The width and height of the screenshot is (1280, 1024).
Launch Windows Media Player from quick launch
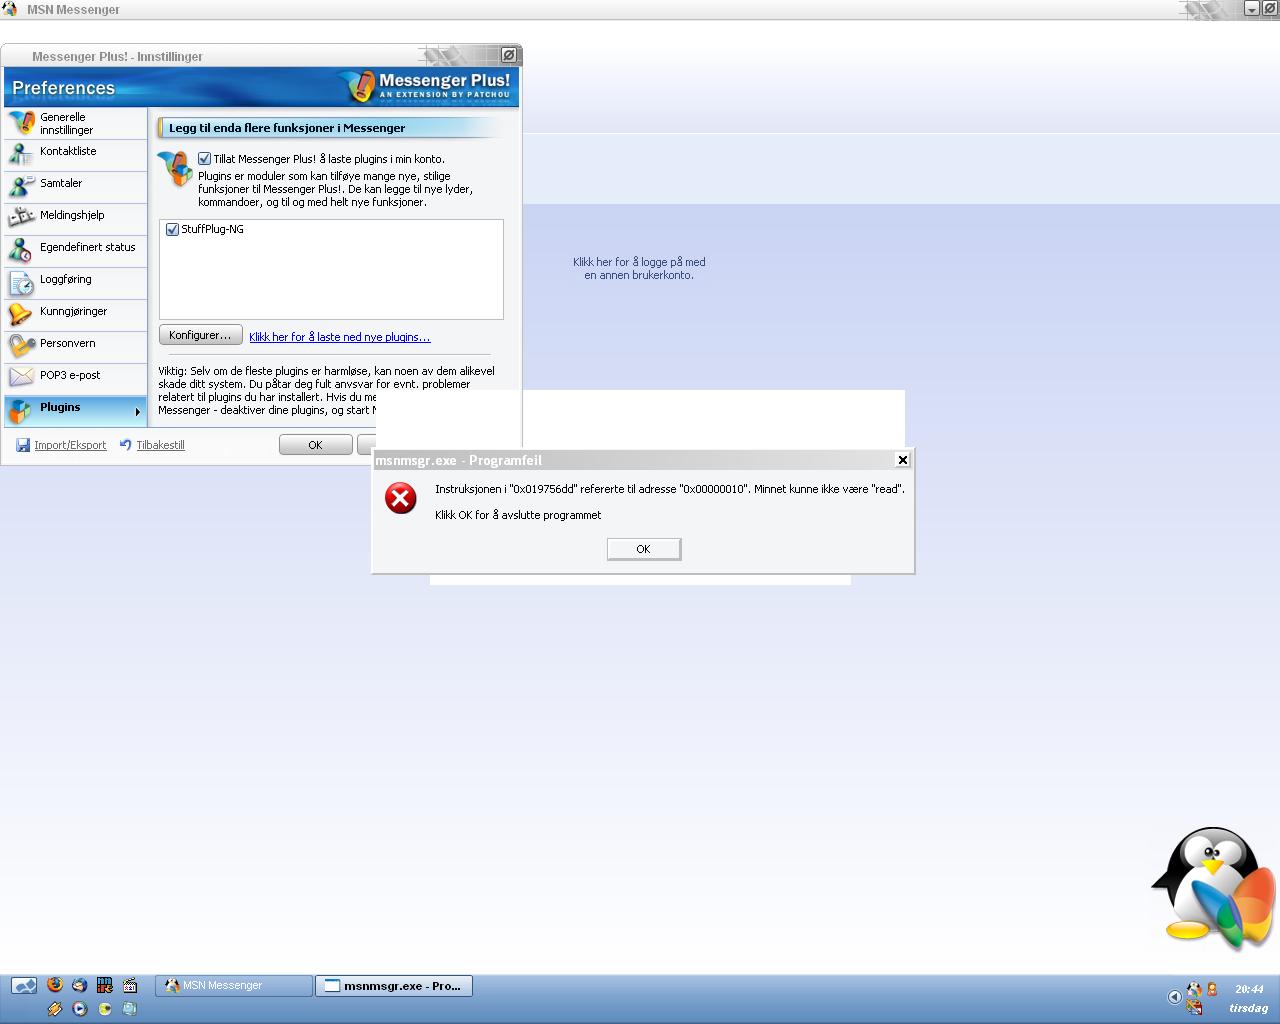click(x=79, y=1009)
